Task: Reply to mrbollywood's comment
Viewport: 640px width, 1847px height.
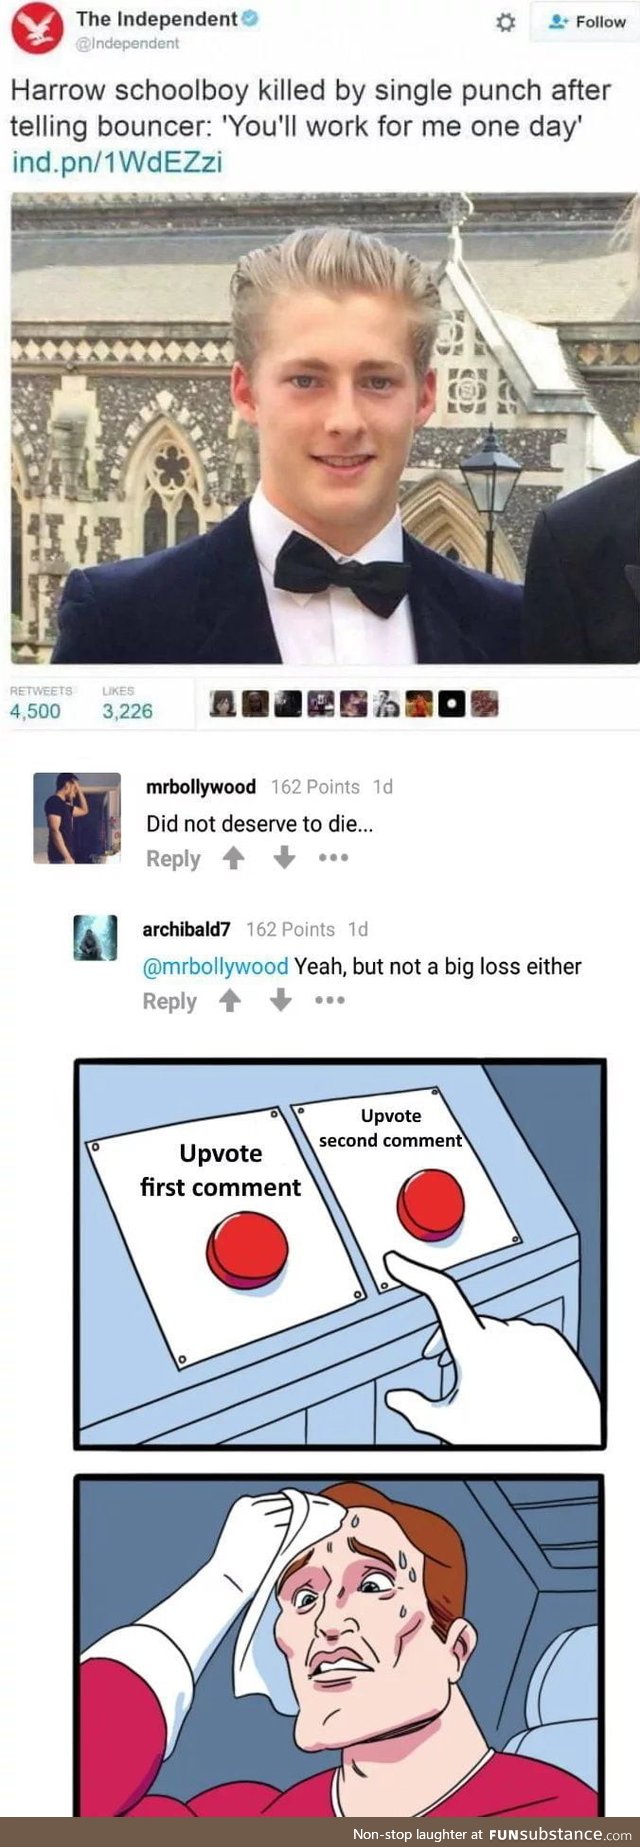Action: pyautogui.click(x=173, y=859)
